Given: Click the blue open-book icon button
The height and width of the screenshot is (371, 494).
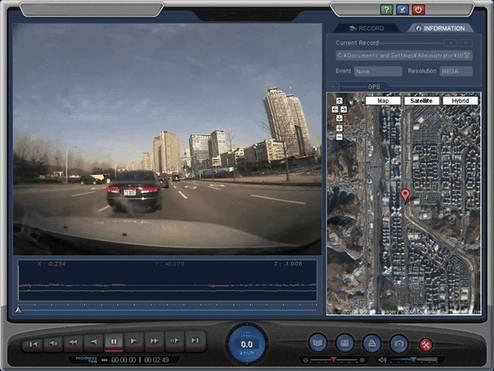Looking at the screenshot, I should pyautogui.click(x=318, y=343).
